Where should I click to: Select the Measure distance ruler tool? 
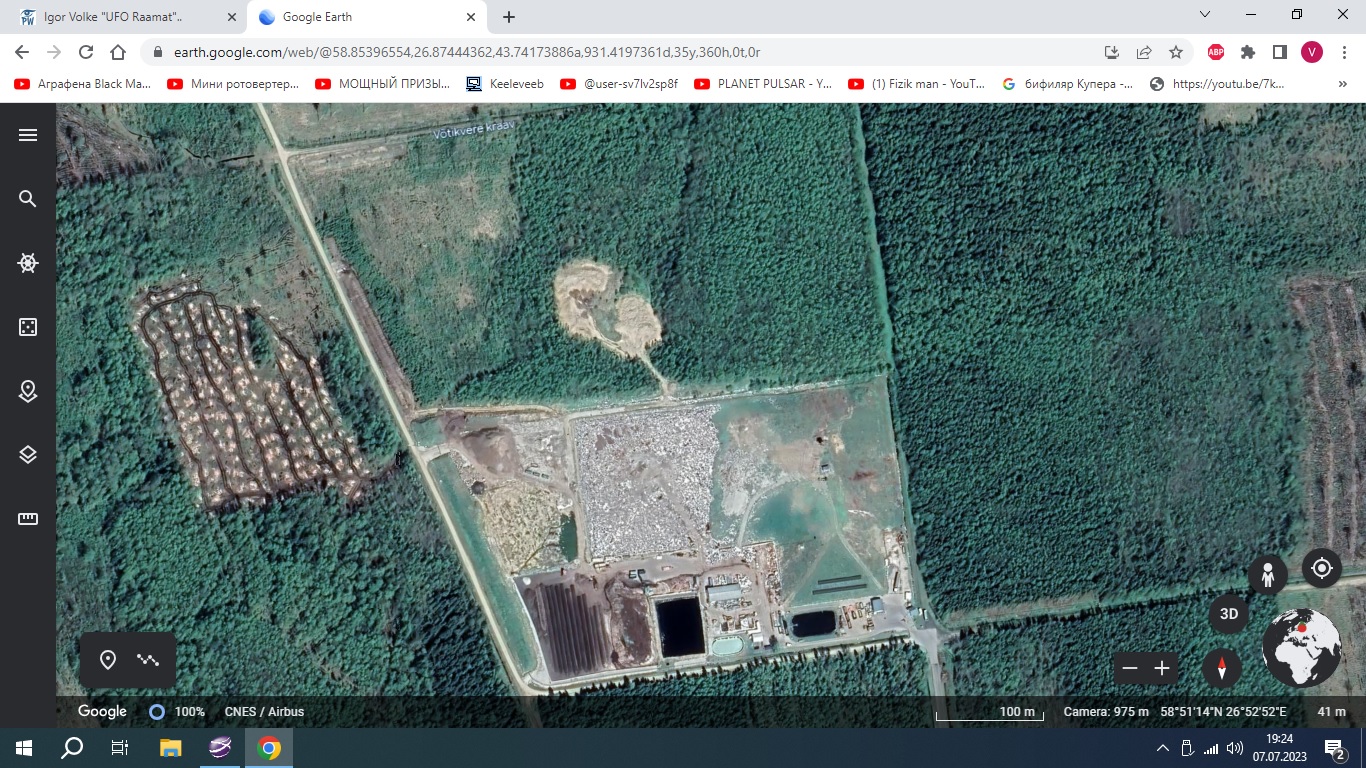point(28,519)
